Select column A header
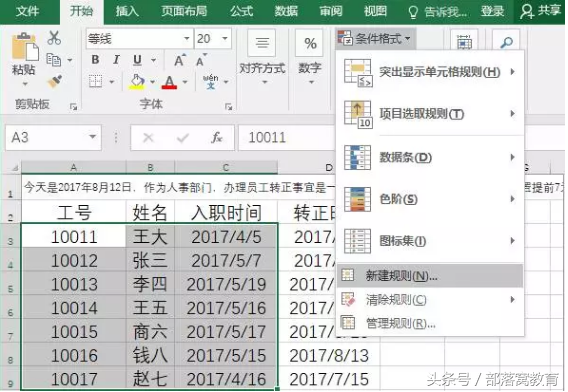The height and width of the screenshot is (392, 568). (74, 167)
